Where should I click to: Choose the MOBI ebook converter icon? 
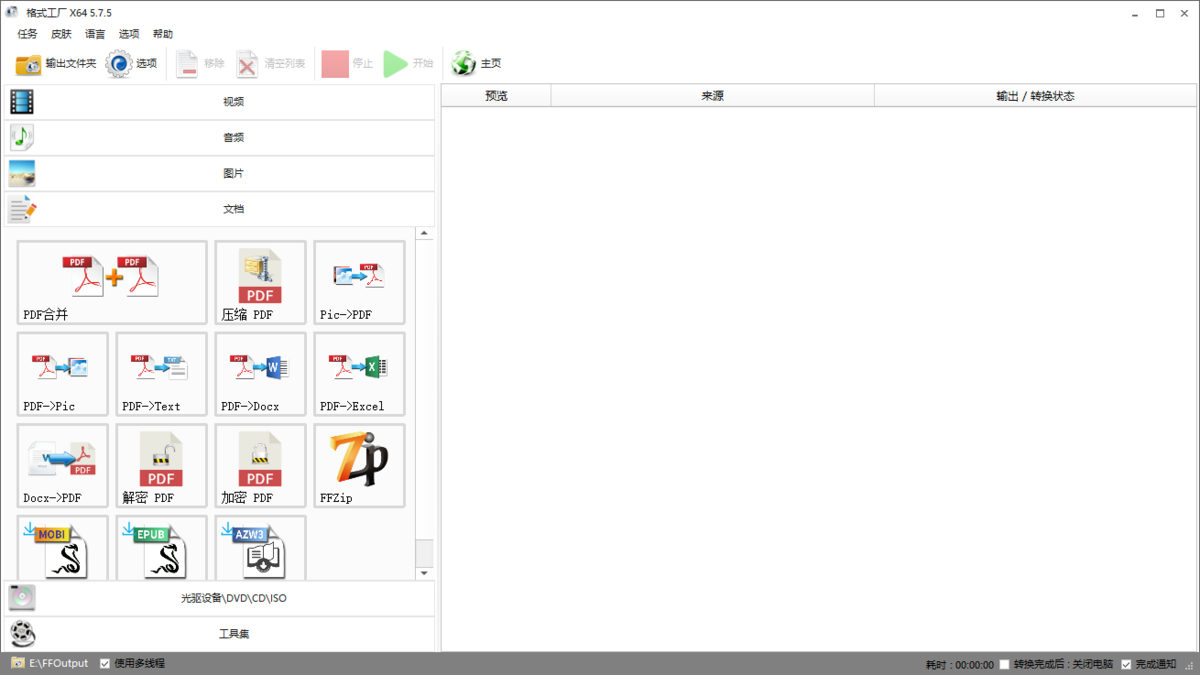coord(62,548)
